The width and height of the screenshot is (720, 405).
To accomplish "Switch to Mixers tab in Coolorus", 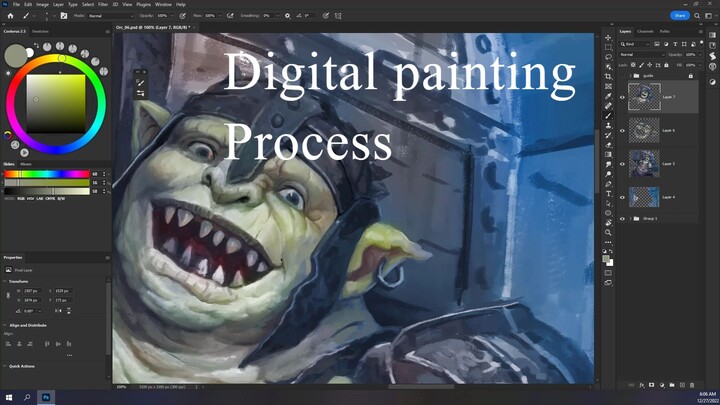I will coord(26,164).
